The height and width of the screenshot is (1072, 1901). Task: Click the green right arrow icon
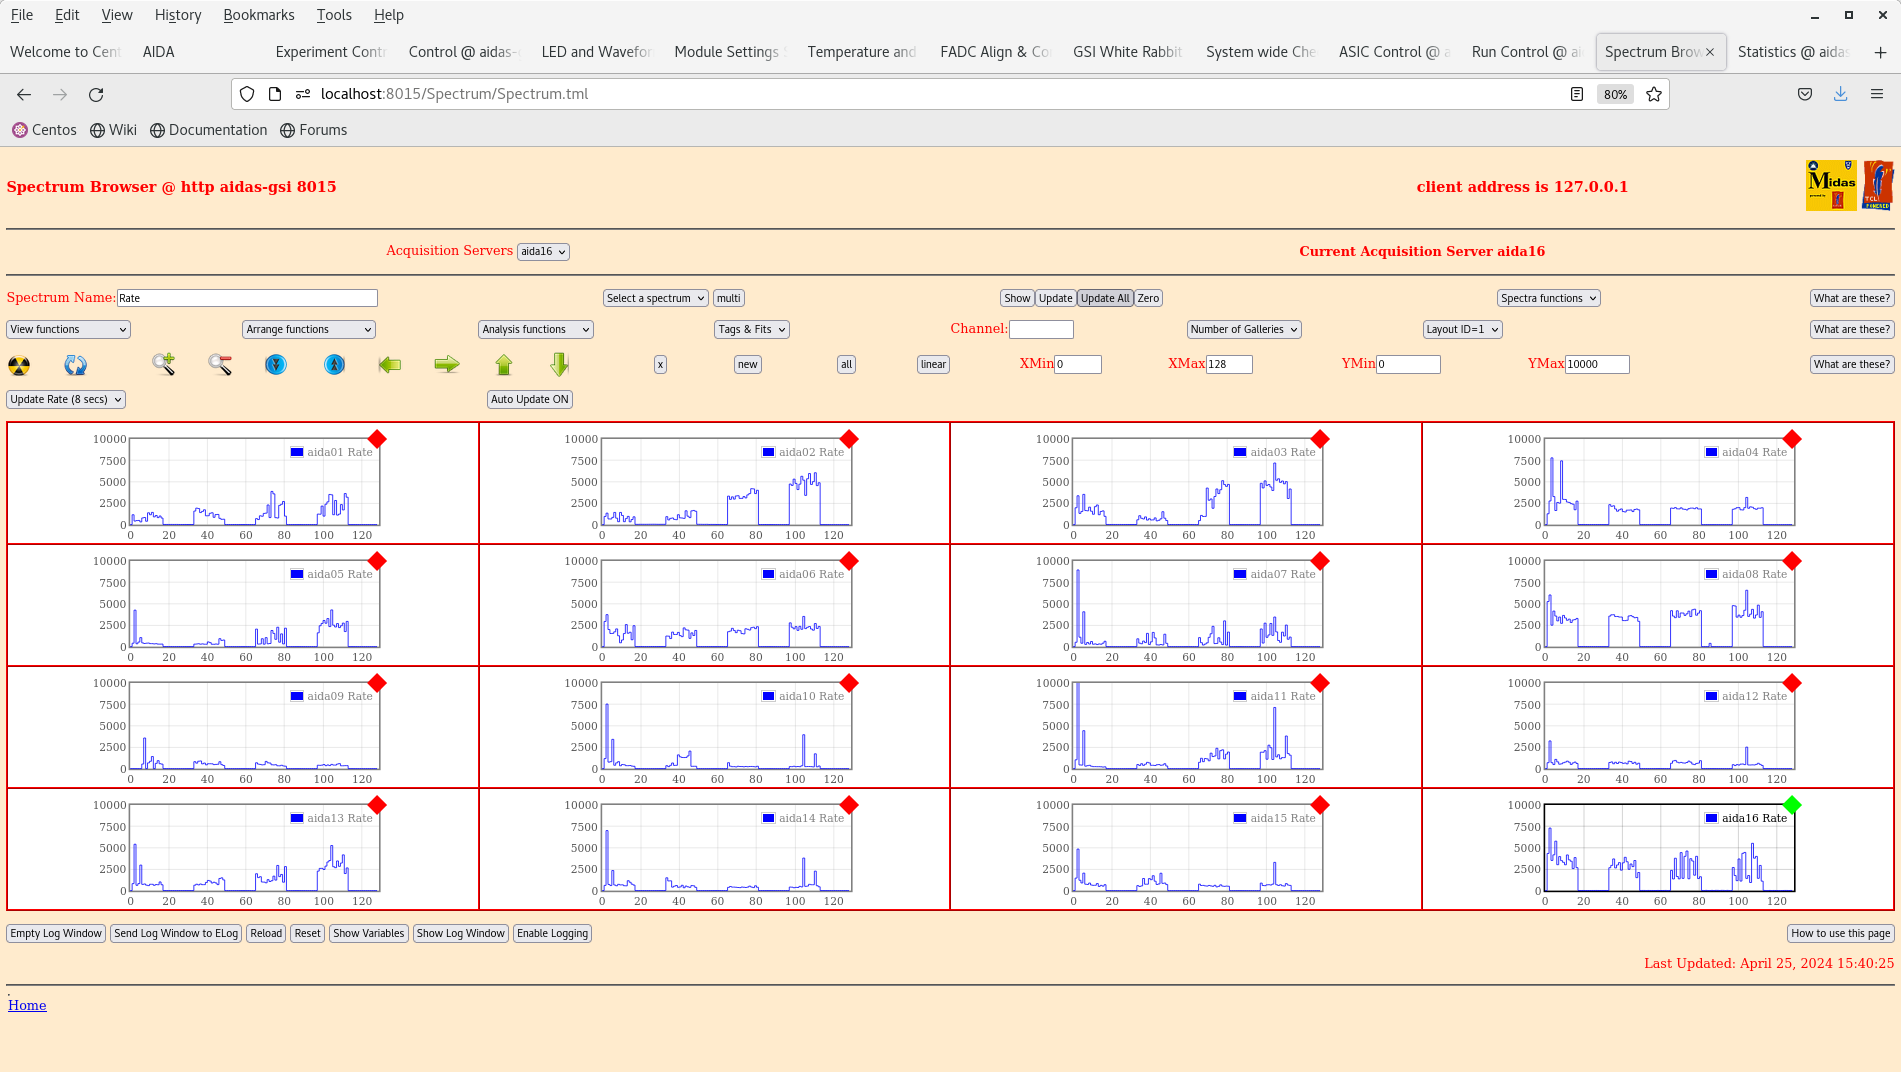[447, 365]
